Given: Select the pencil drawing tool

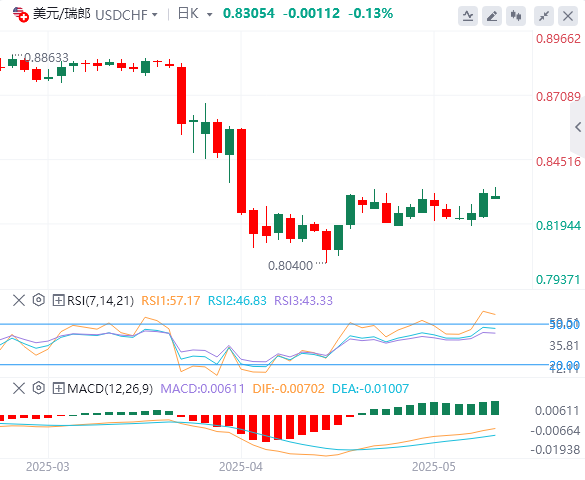Looking at the screenshot, I should click(492, 16).
